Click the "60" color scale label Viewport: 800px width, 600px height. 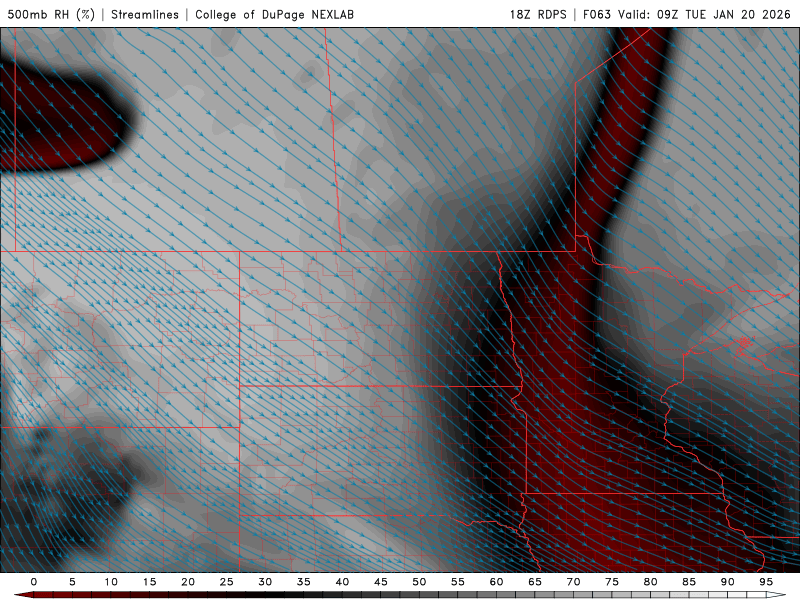[x=496, y=582]
